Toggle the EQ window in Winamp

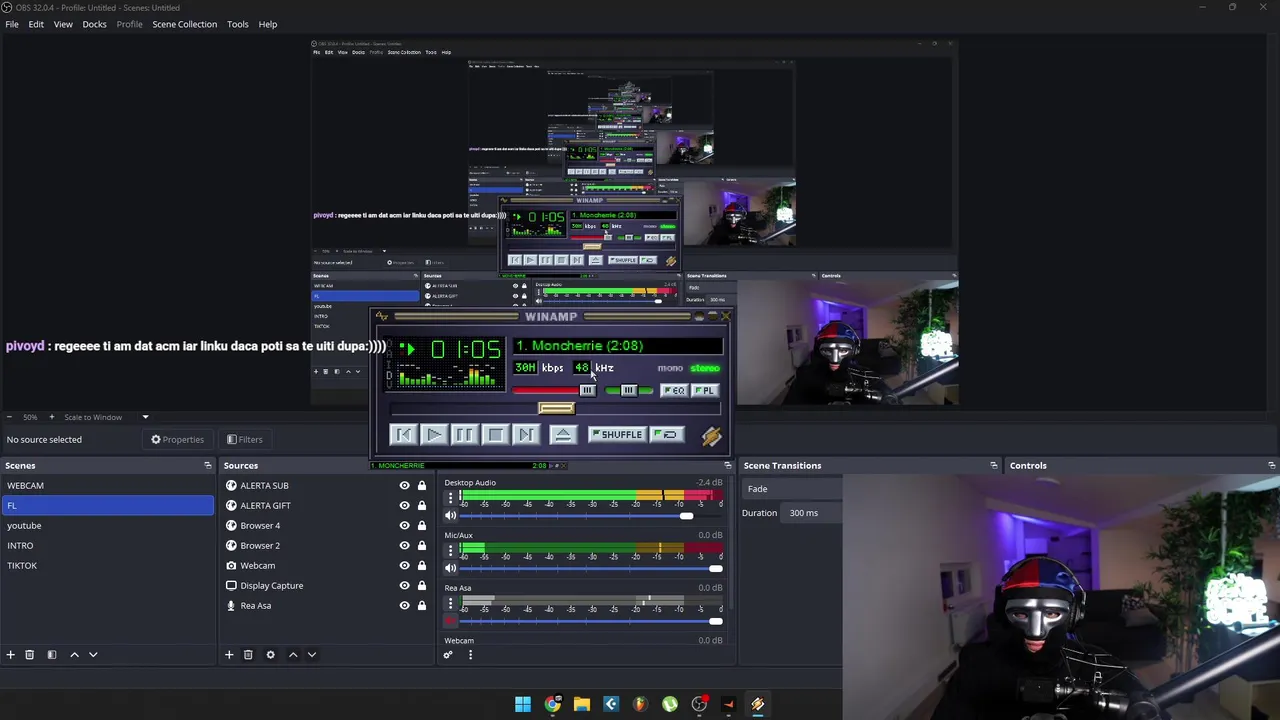(675, 390)
